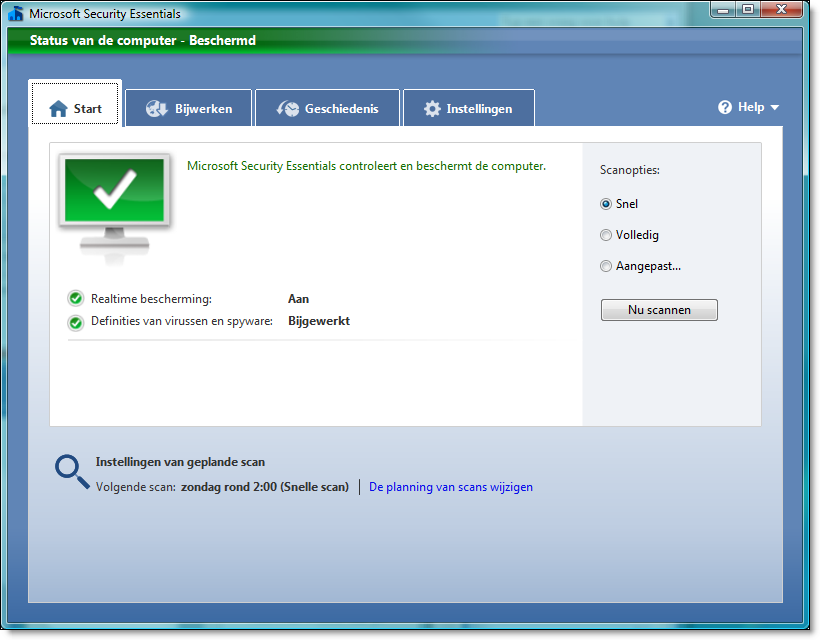
Task: Minimize the Security Essentials window
Action: tap(723, 9)
